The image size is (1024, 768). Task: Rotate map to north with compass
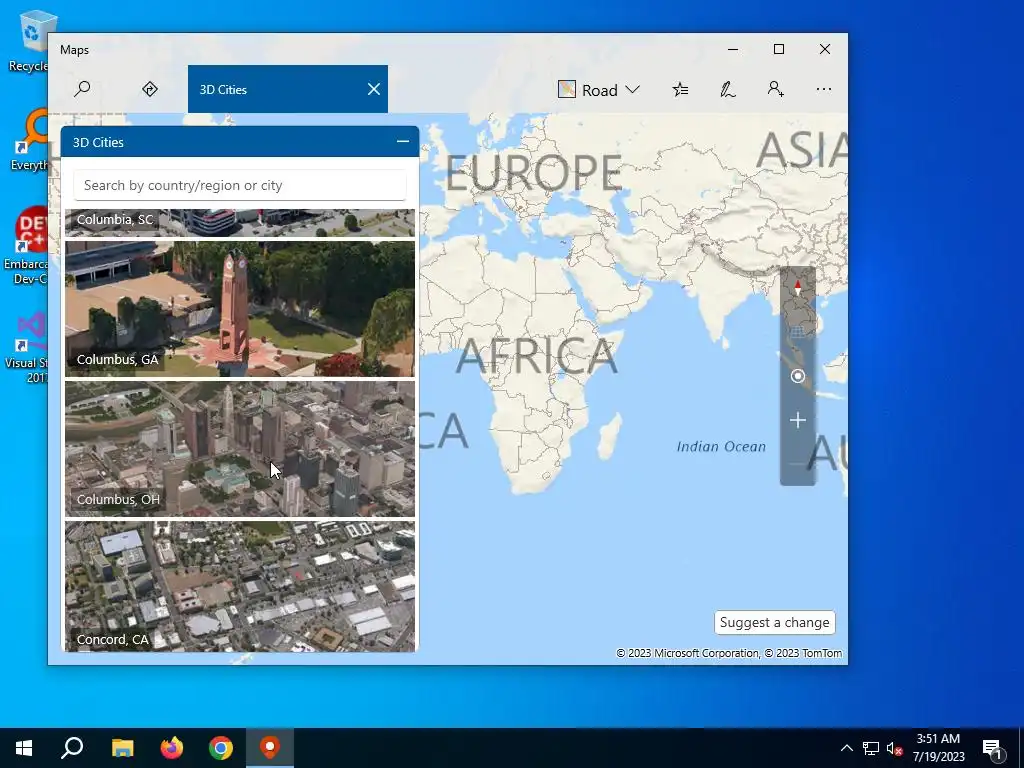(x=797, y=287)
